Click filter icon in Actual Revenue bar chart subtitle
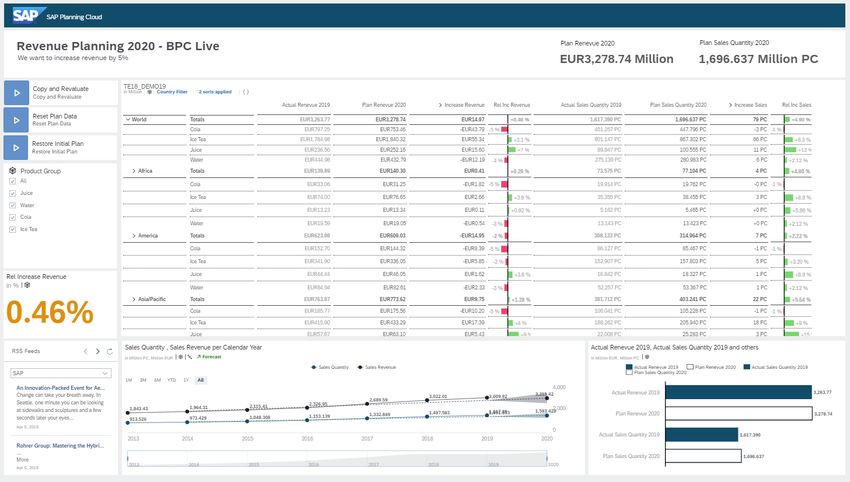The height and width of the screenshot is (482, 850). pyautogui.click(x=647, y=357)
